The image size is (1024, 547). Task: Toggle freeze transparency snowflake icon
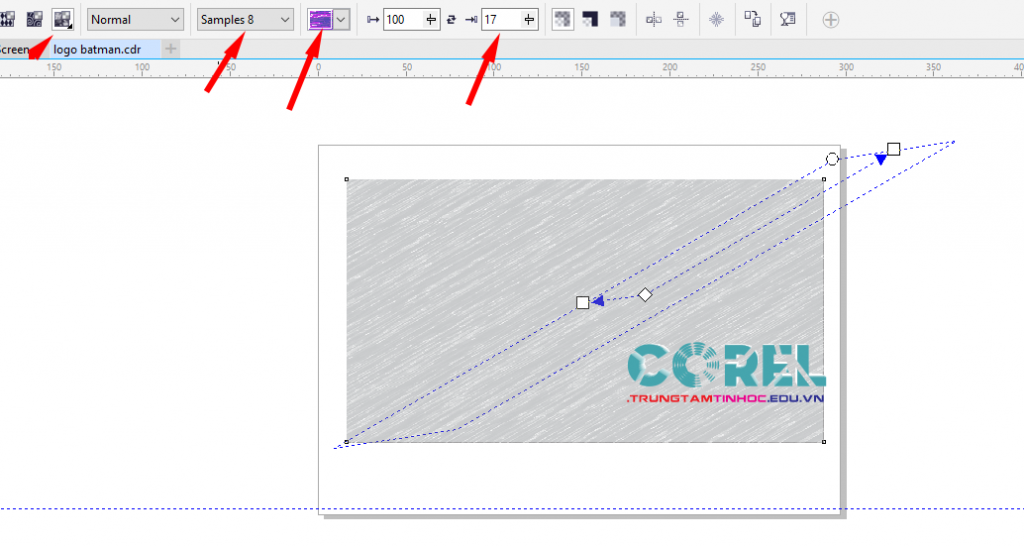[x=716, y=20]
